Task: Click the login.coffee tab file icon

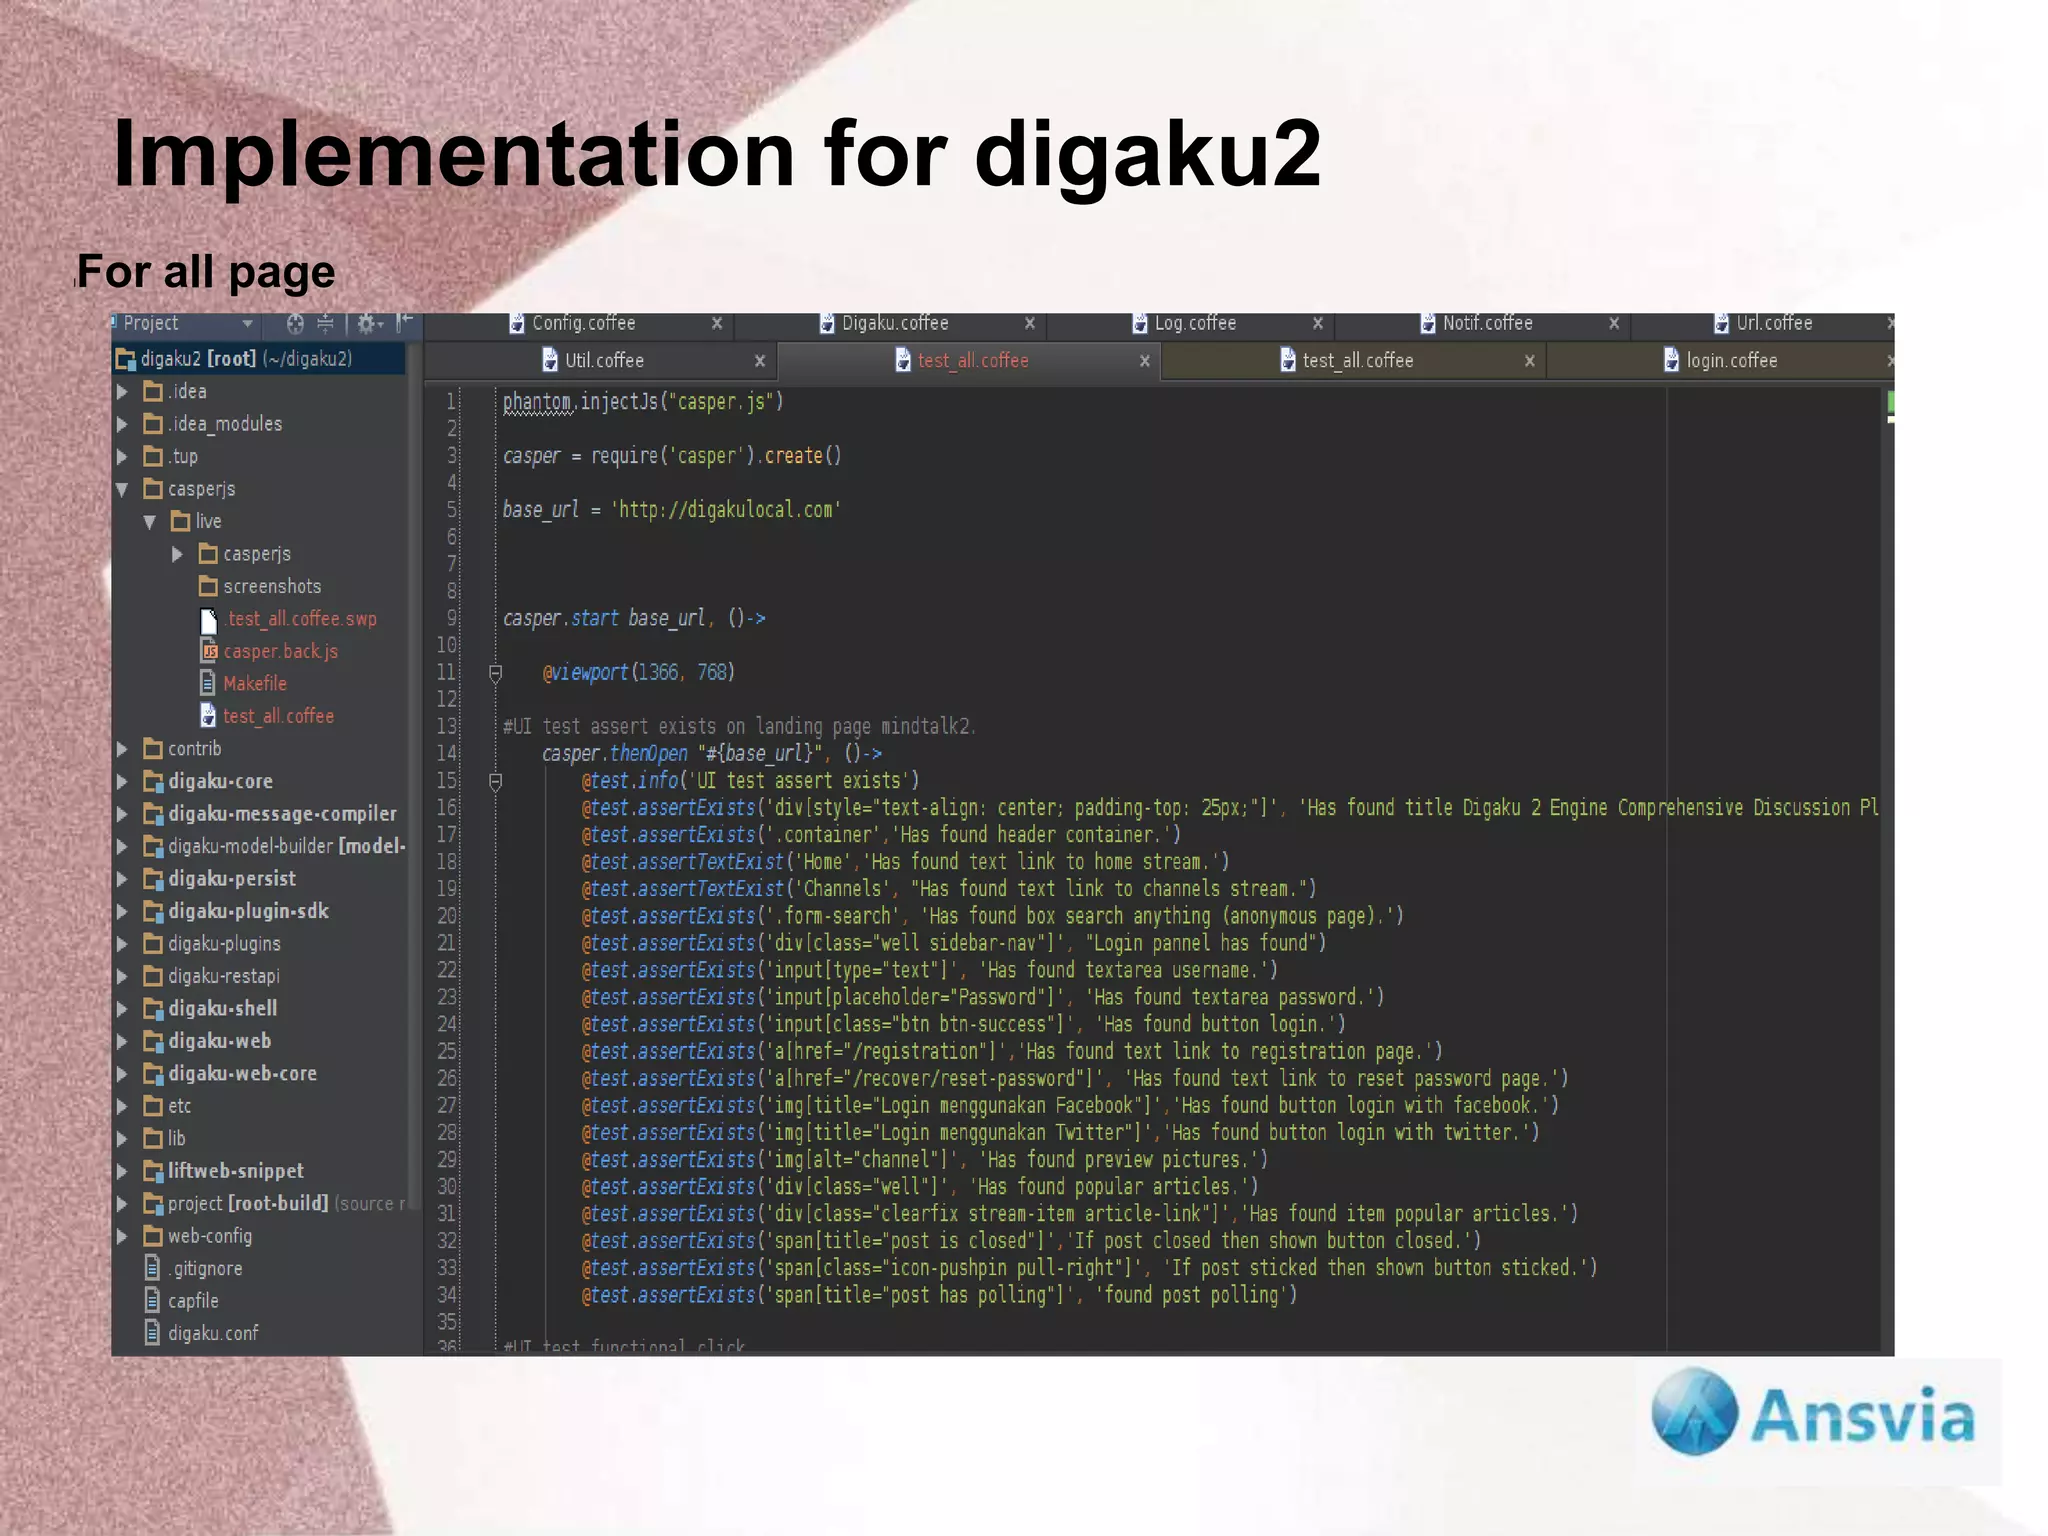Action: [x=1672, y=360]
